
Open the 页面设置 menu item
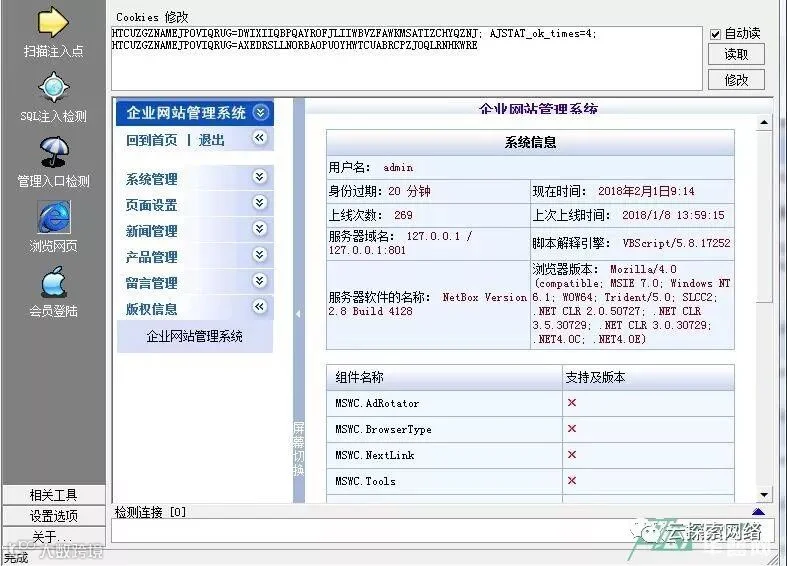152,205
